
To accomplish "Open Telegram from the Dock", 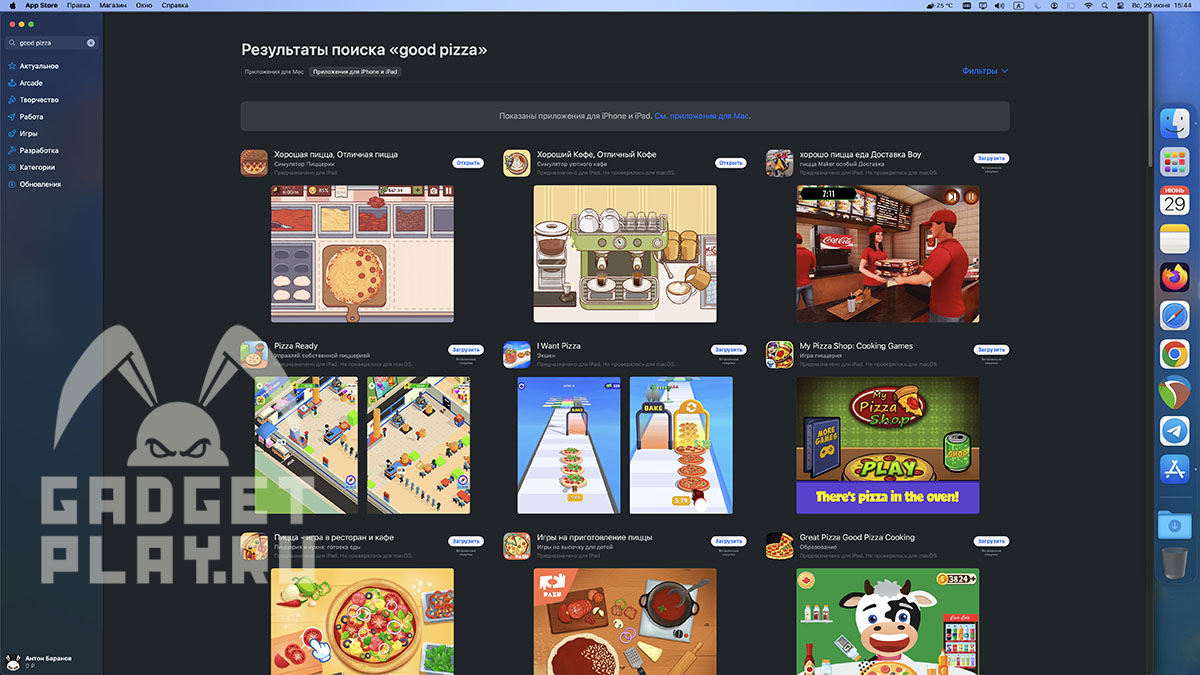I will pyautogui.click(x=1174, y=430).
